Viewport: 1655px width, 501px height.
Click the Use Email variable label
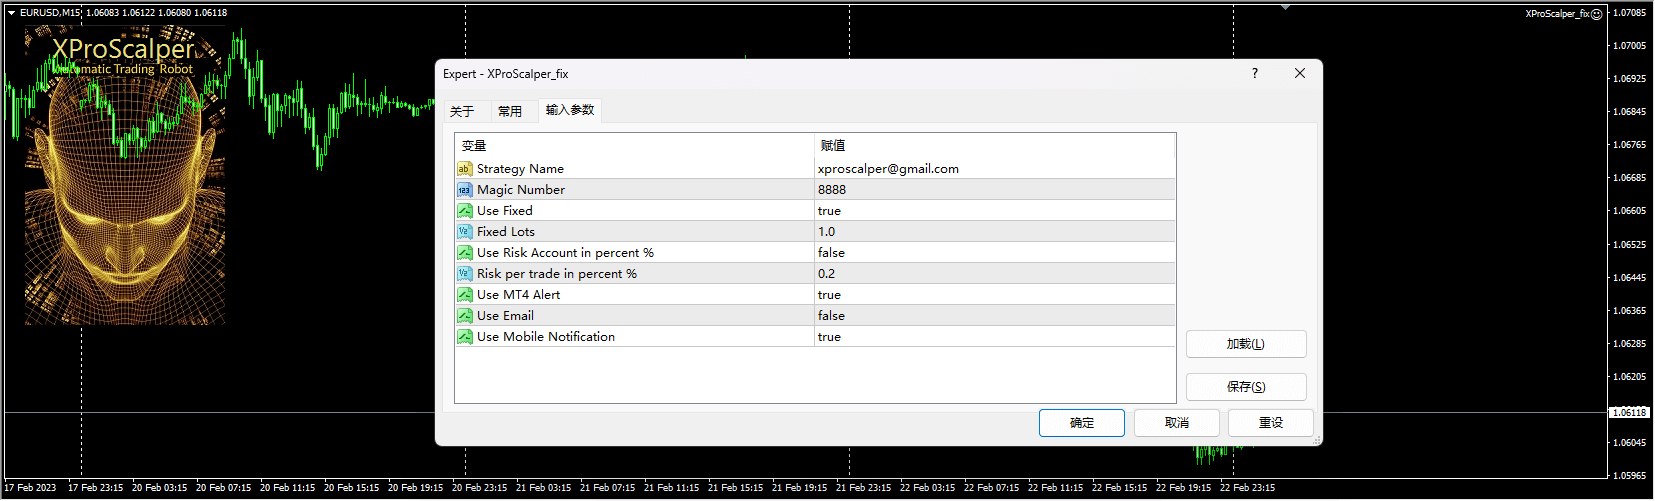tap(505, 316)
